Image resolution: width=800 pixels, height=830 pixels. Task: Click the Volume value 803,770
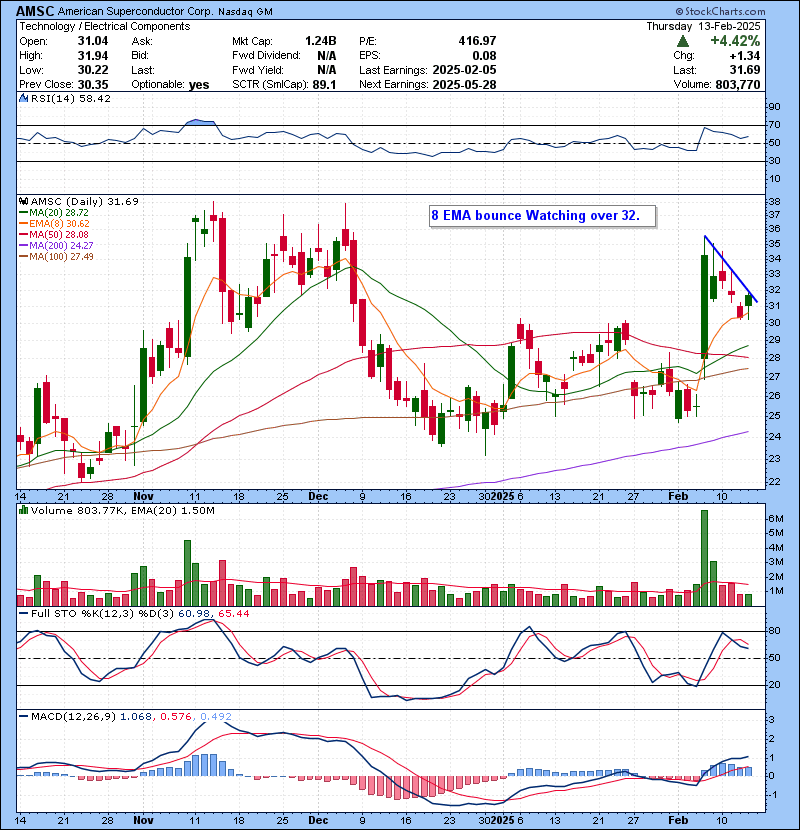tap(738, 84)
